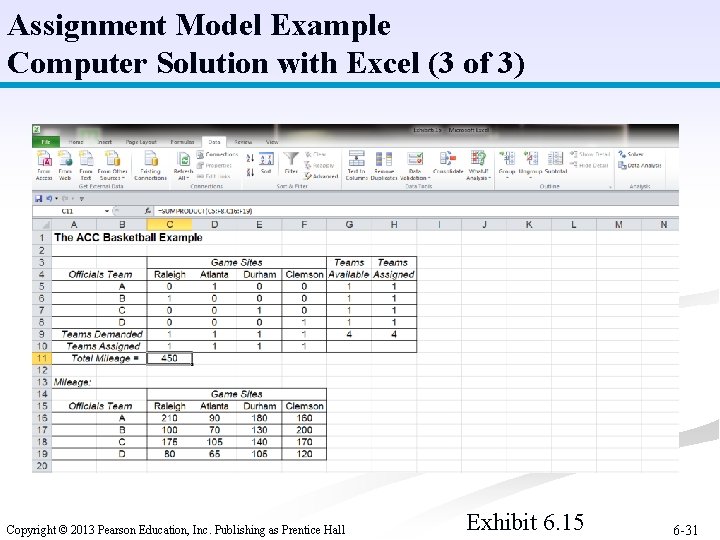Clear the current filter
This screenshot has width=720, height=540.
(315, 154)
